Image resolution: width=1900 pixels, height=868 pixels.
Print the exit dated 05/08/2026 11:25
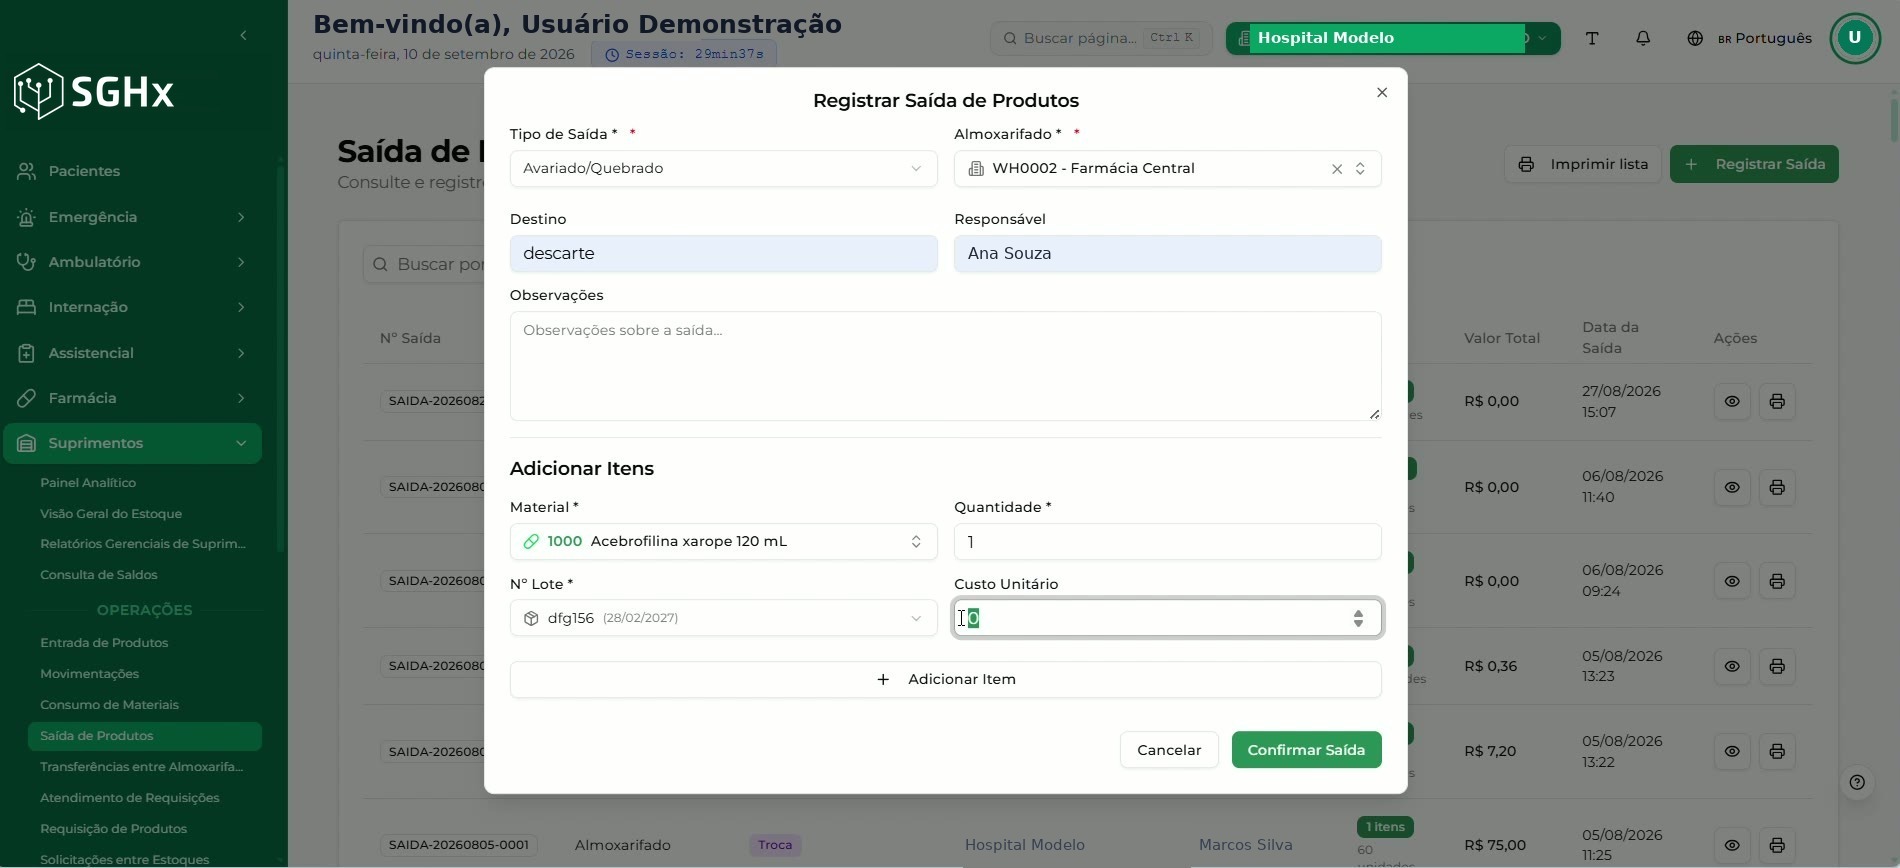[x=1777, y=845]
